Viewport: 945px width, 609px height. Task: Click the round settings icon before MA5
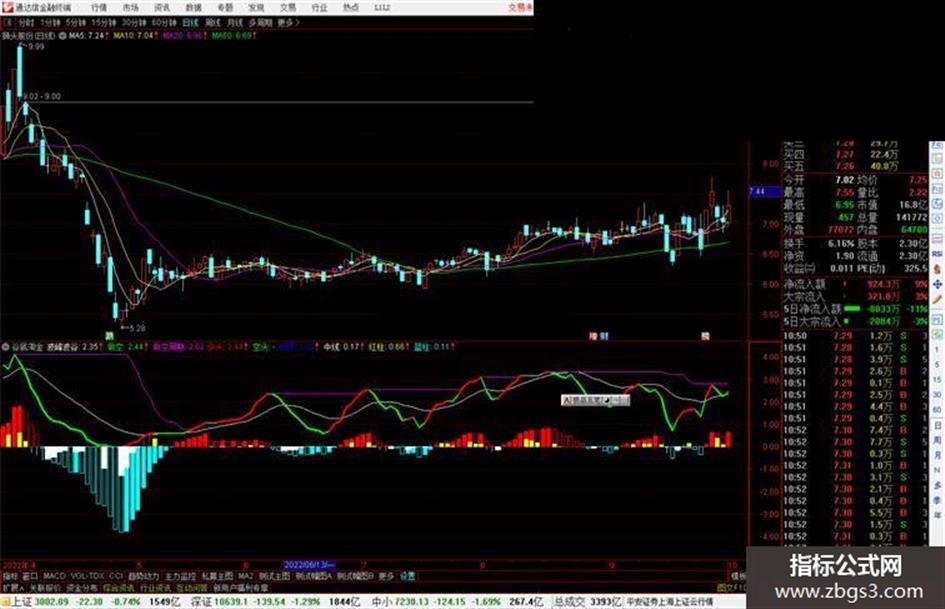(x=62, y=36)
